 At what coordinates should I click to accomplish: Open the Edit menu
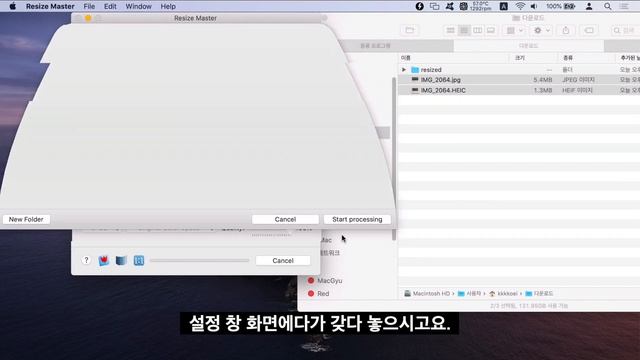[110, 6]
